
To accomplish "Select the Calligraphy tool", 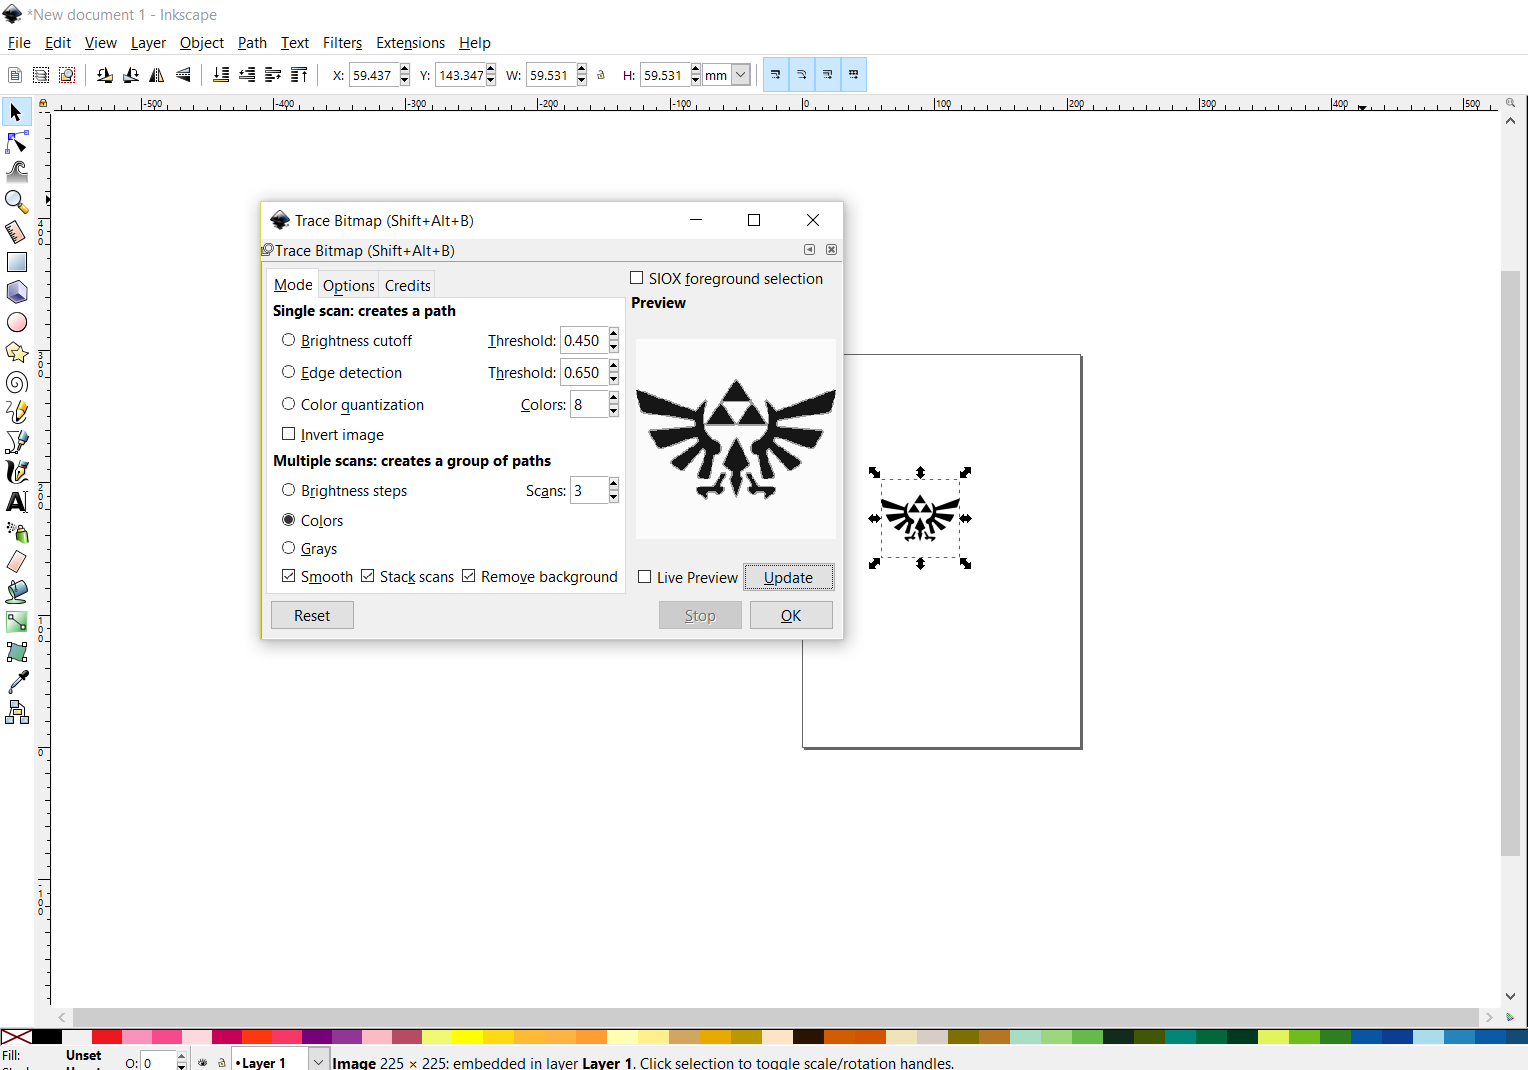I will pyautogui.click(x=16, y=472).
